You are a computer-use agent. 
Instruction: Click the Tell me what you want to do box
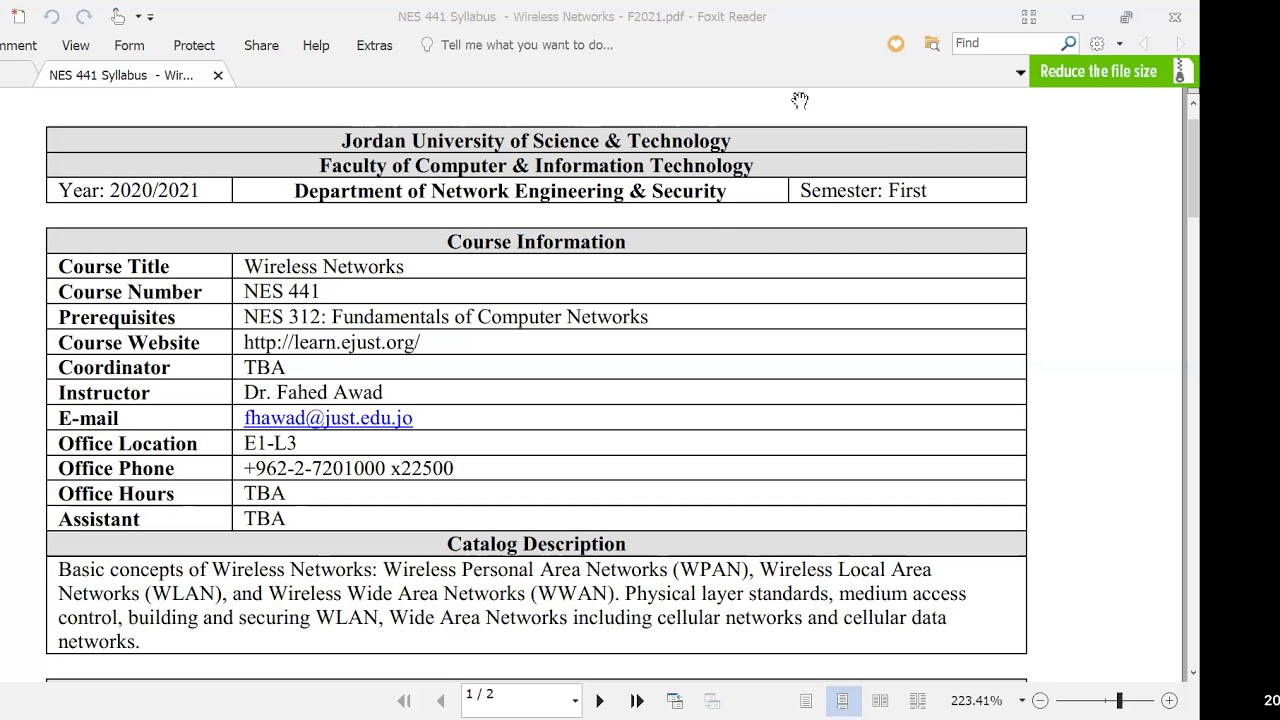[x=527, y=45]
